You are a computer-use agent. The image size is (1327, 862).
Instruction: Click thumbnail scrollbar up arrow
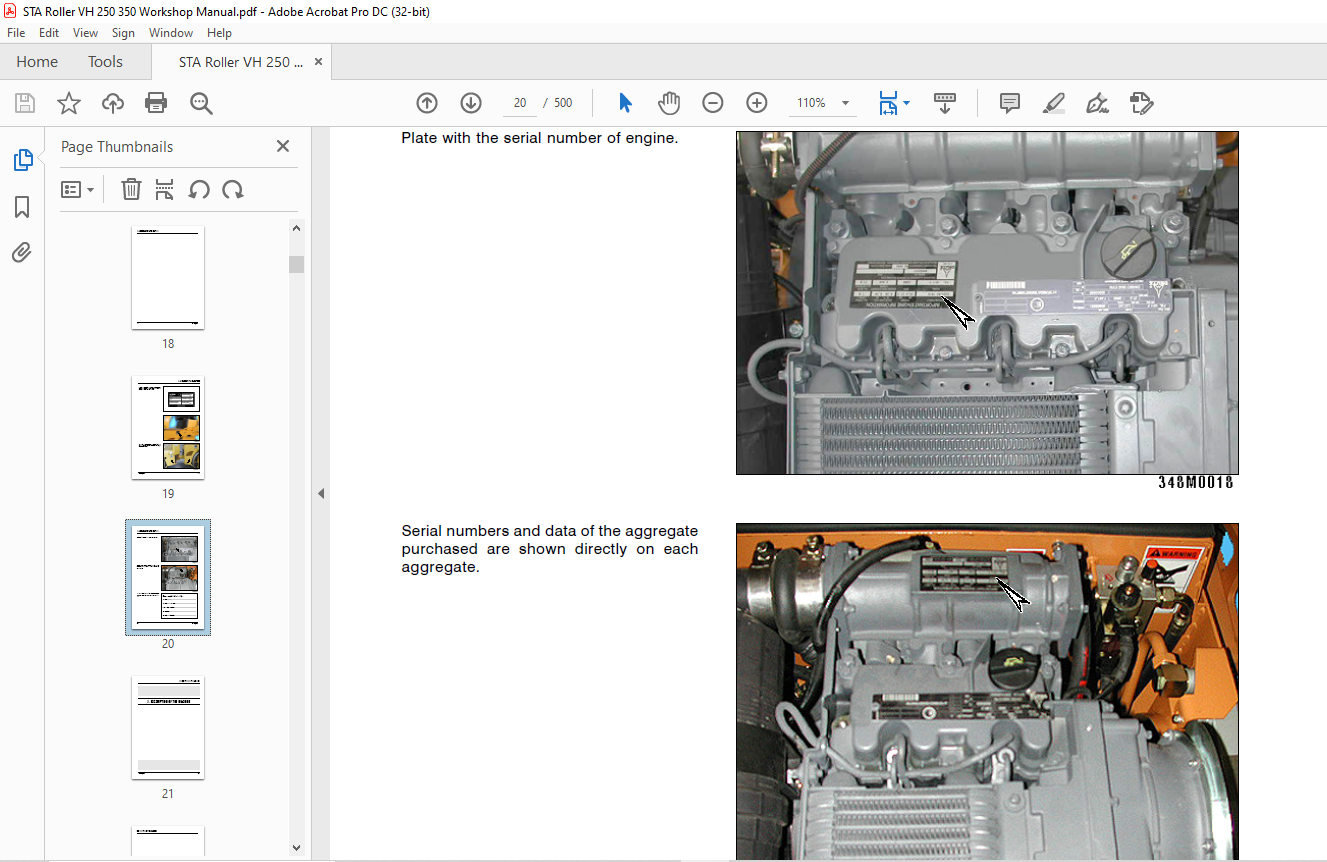(296, 228)
